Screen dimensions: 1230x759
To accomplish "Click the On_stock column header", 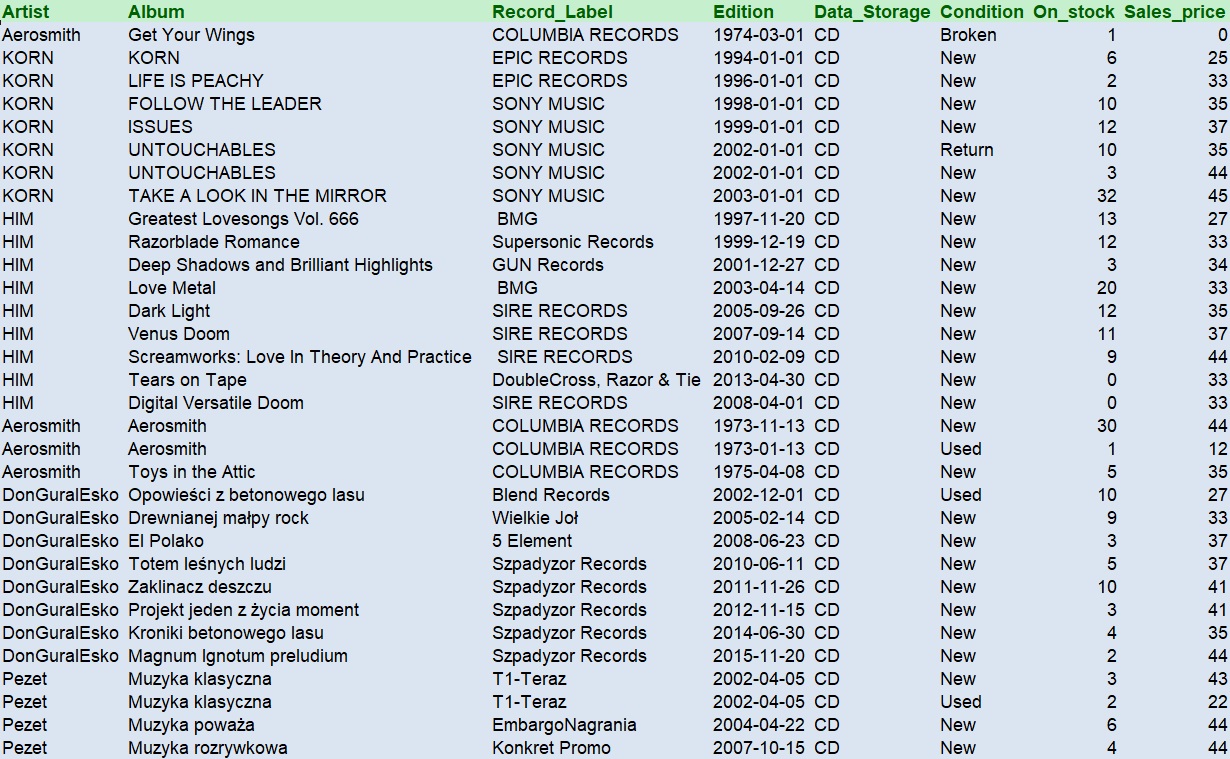I will (x=1074, y=12).
